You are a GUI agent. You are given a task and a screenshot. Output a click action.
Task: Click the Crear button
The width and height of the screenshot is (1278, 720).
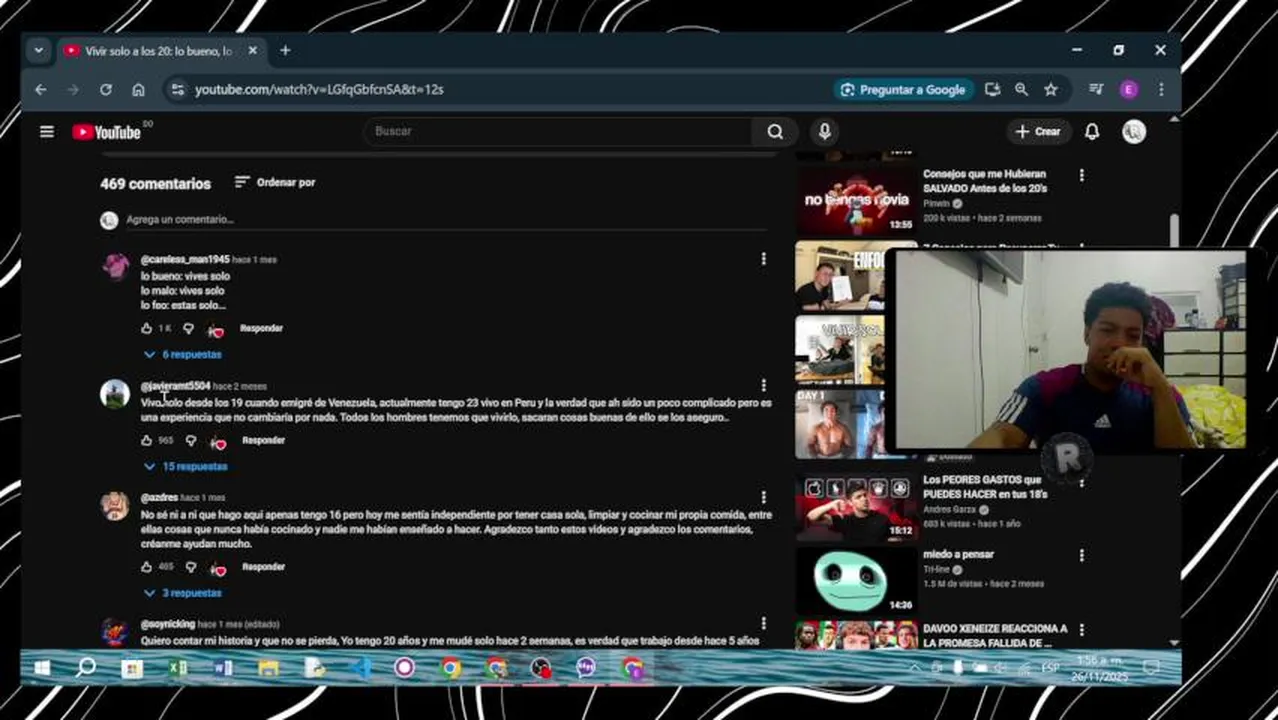coord(1038,131)
